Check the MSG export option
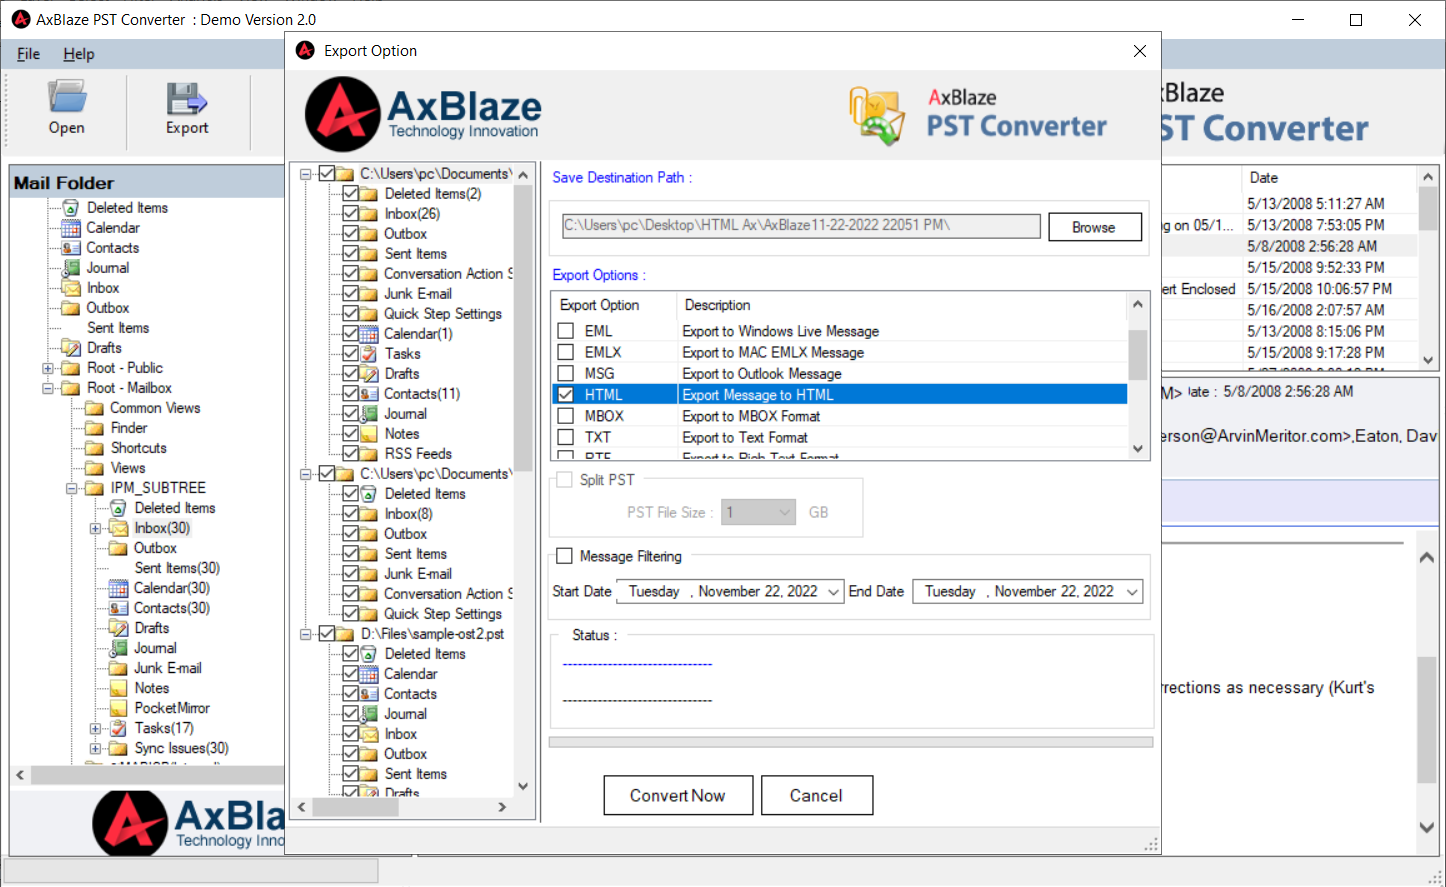The image size is (1446, 887). pos(566,373)
